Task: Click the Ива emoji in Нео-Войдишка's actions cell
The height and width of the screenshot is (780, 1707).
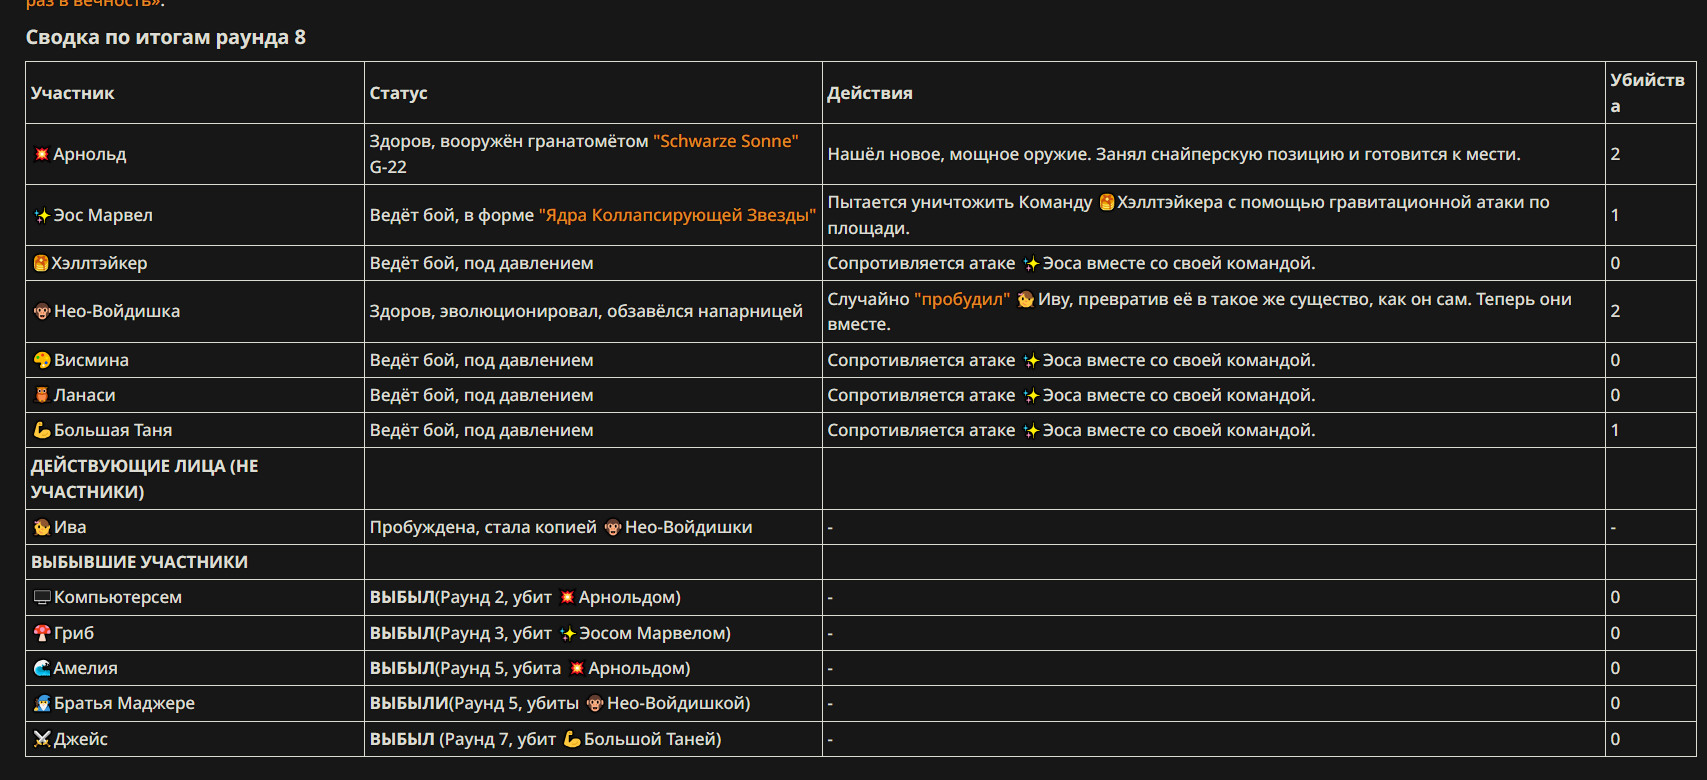Action: tap(1026, 299)
